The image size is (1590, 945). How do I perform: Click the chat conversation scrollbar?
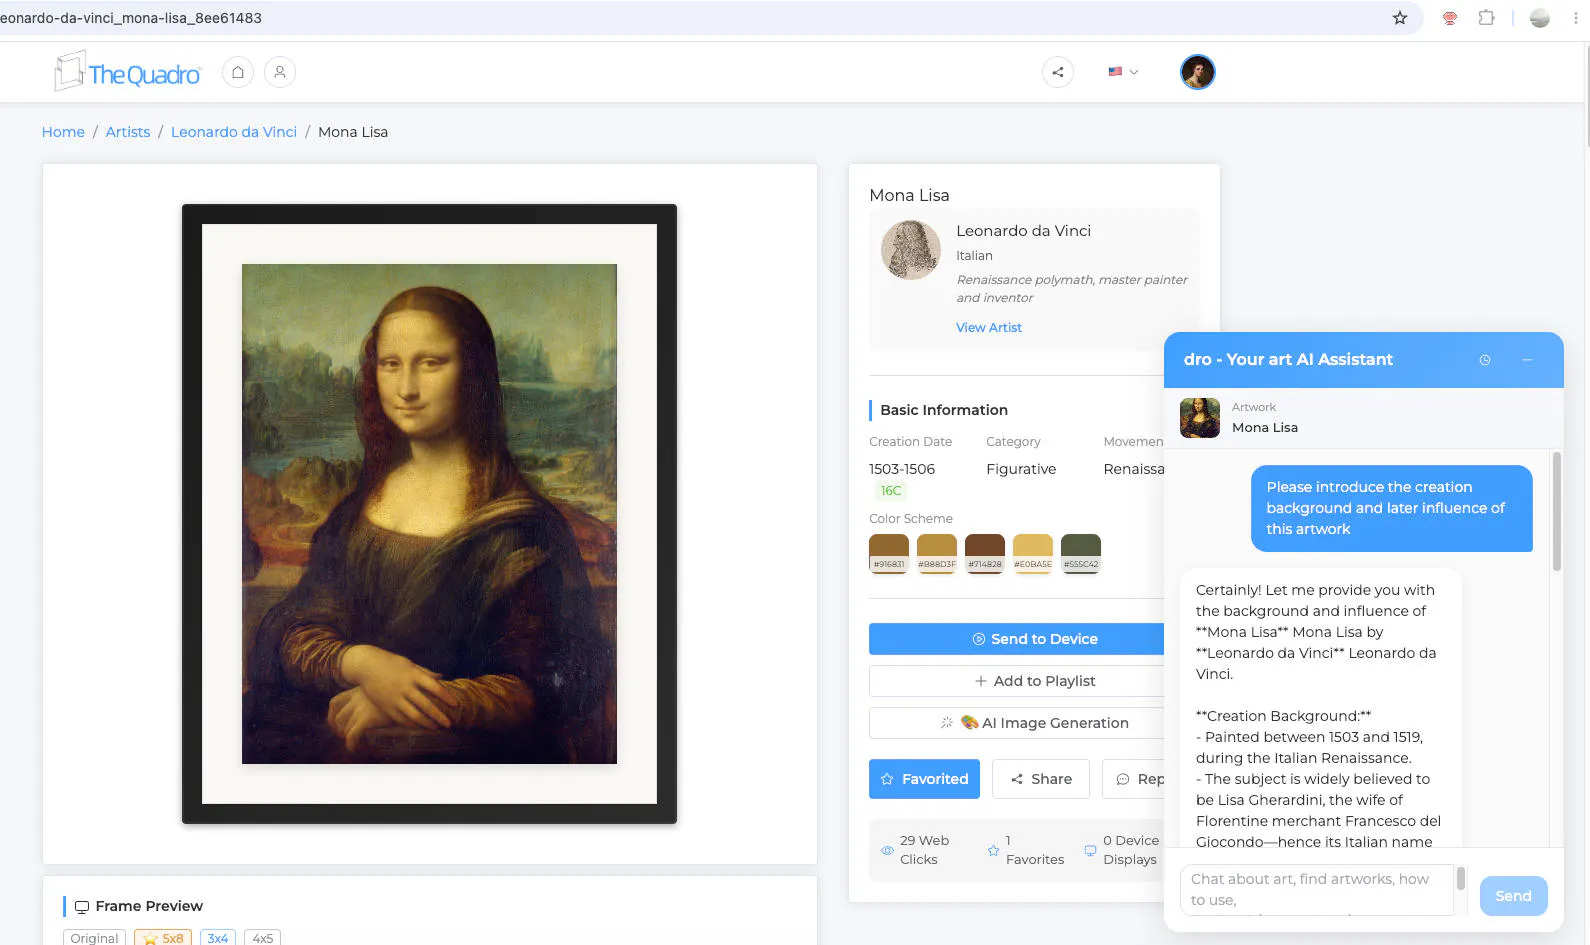click(x=1556, y=512)
